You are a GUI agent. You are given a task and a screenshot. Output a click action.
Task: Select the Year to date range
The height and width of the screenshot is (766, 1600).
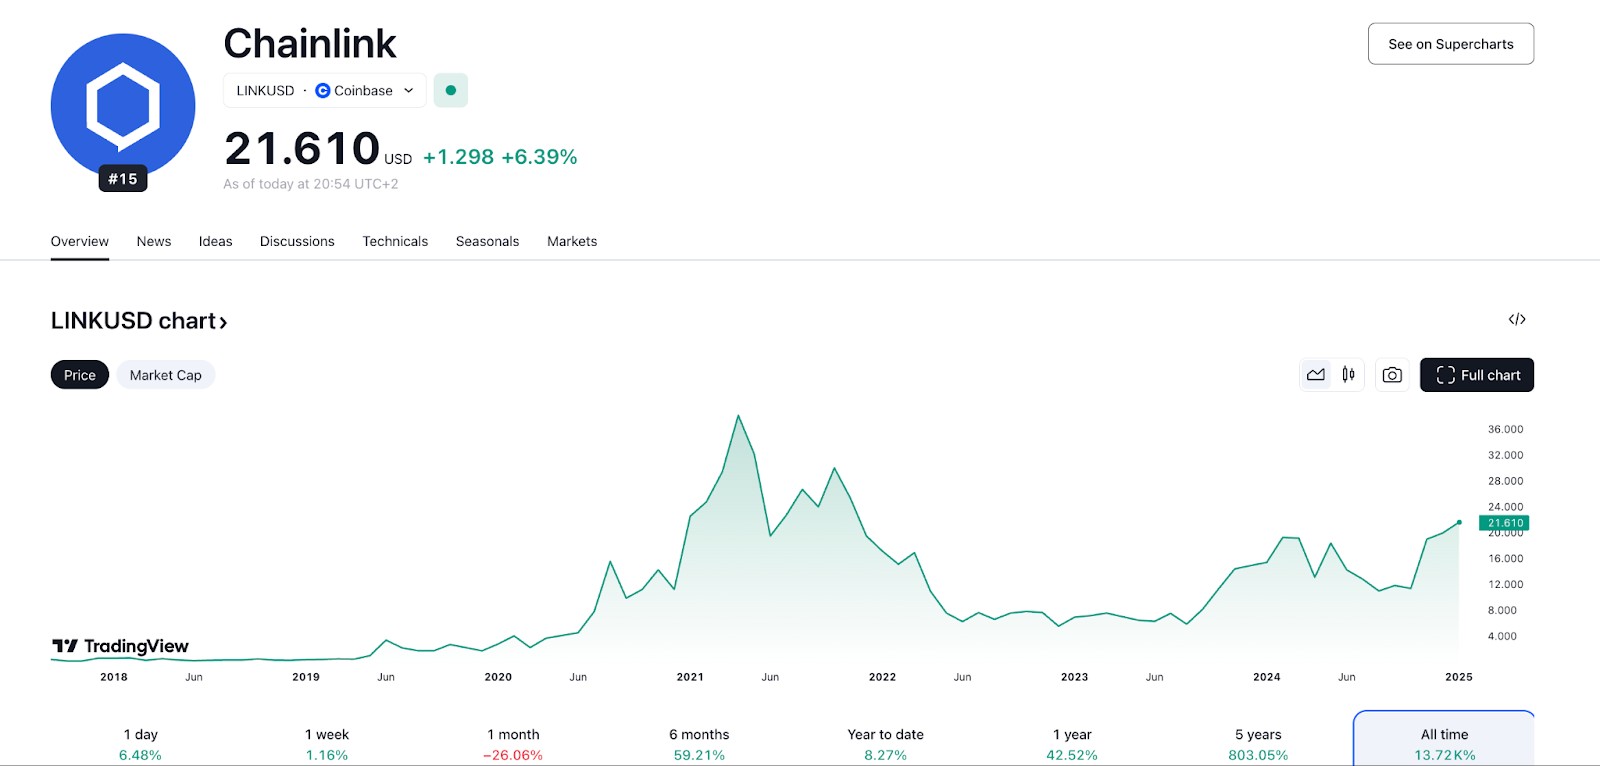tap(886, 744)
